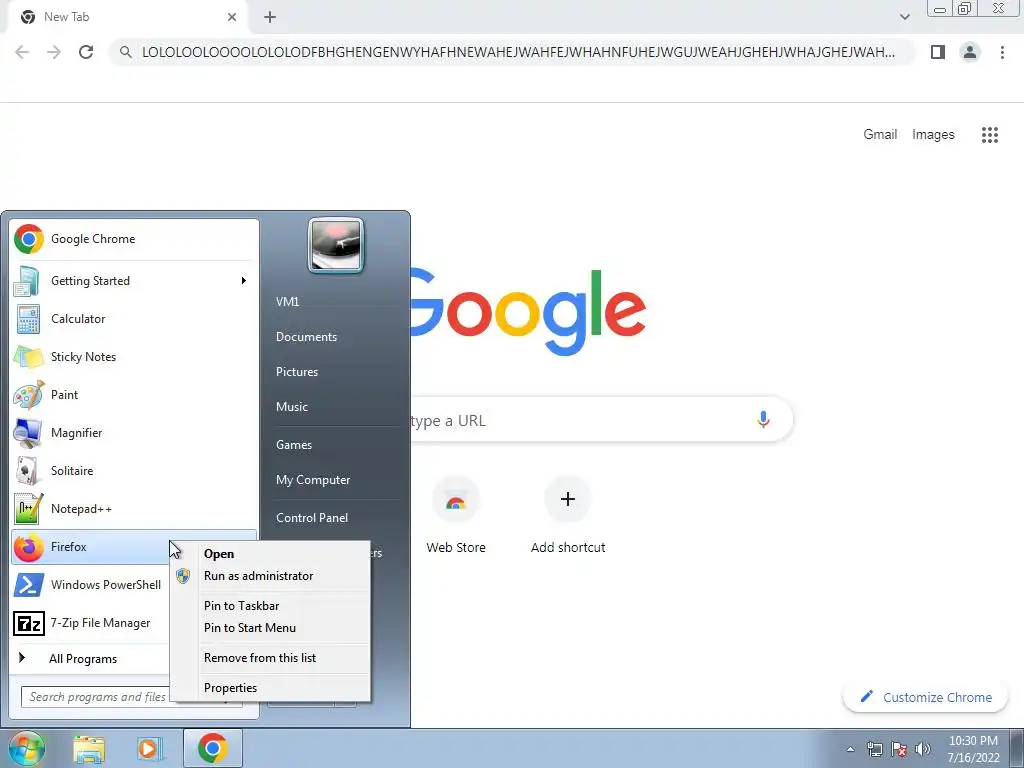Image resolution: width=1024 pixels, height=768 pixels.
Task: Select Remove from this list
Action: coord(270,658)
